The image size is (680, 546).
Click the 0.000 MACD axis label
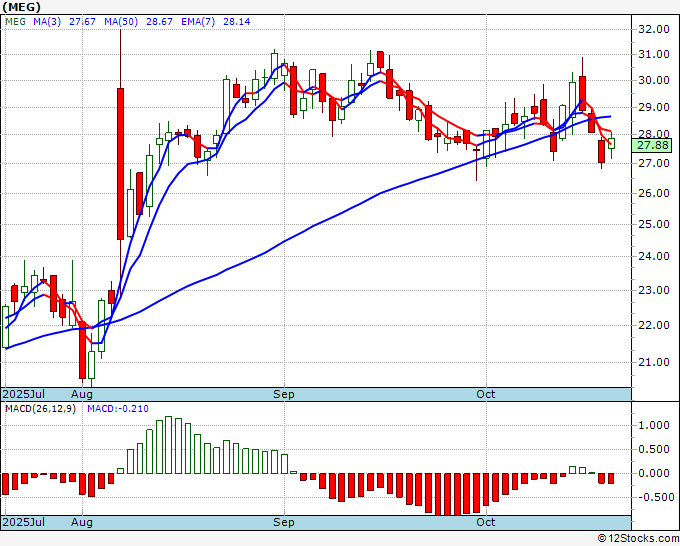pos(654,473)
